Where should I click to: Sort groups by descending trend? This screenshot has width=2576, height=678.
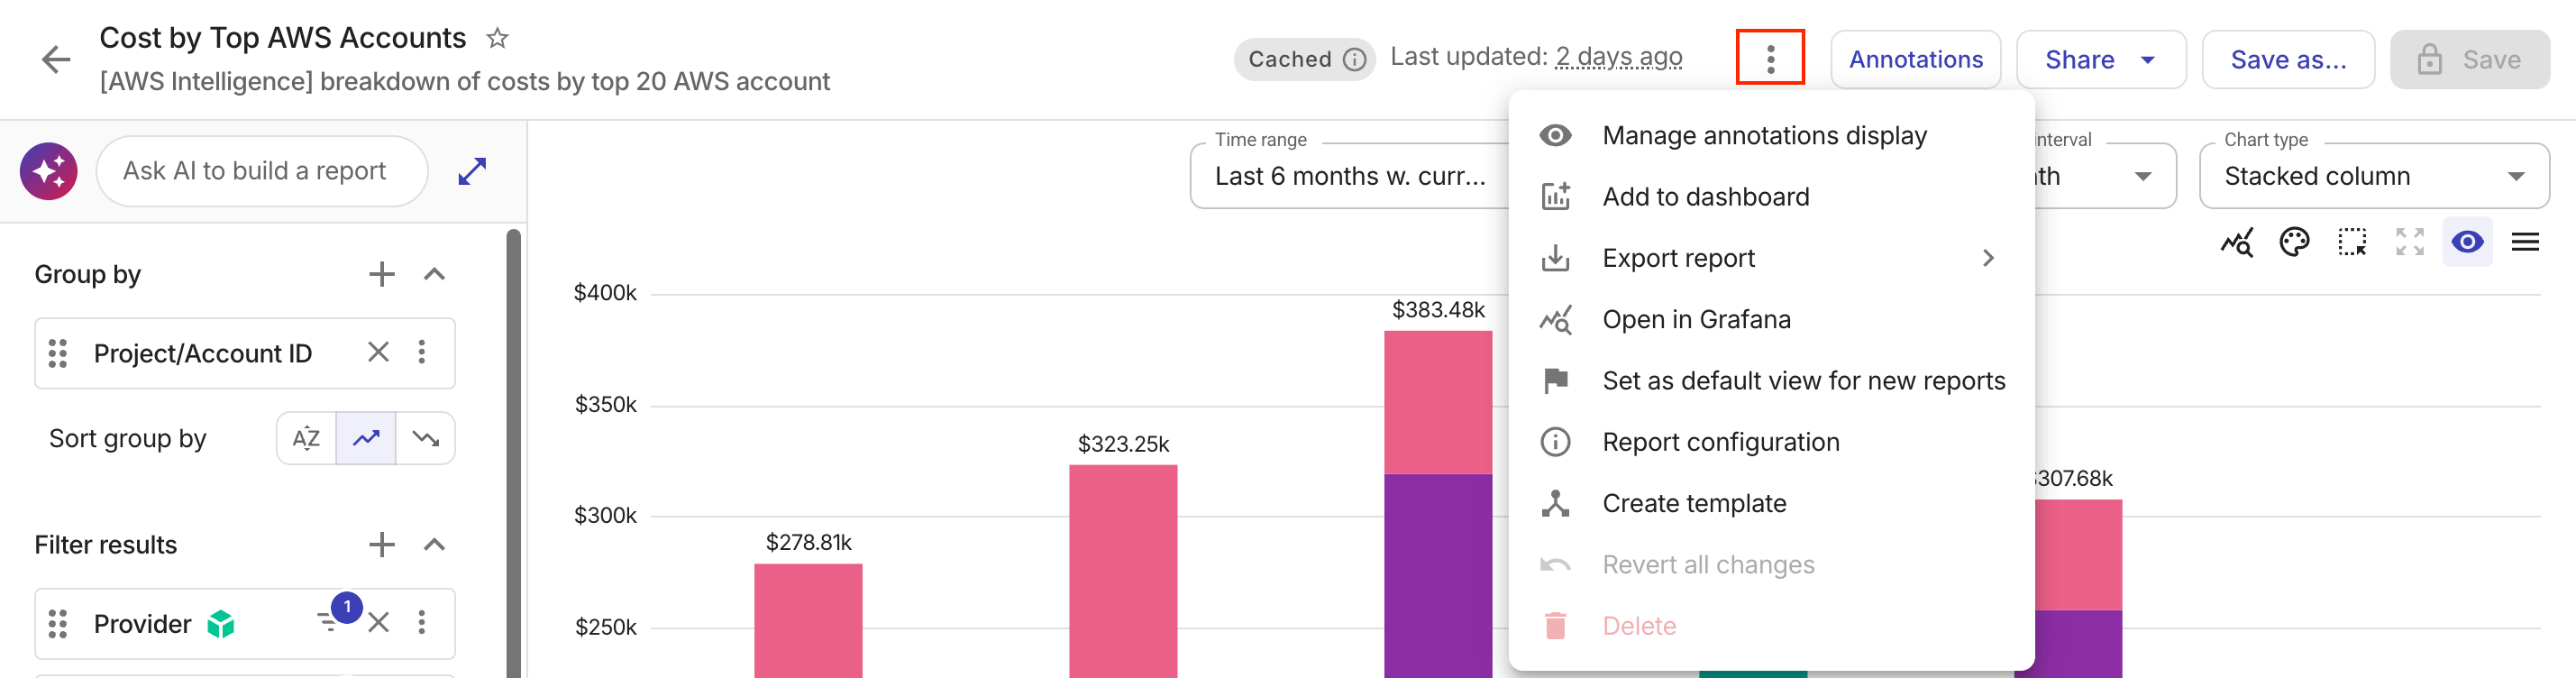pos(426,438)
